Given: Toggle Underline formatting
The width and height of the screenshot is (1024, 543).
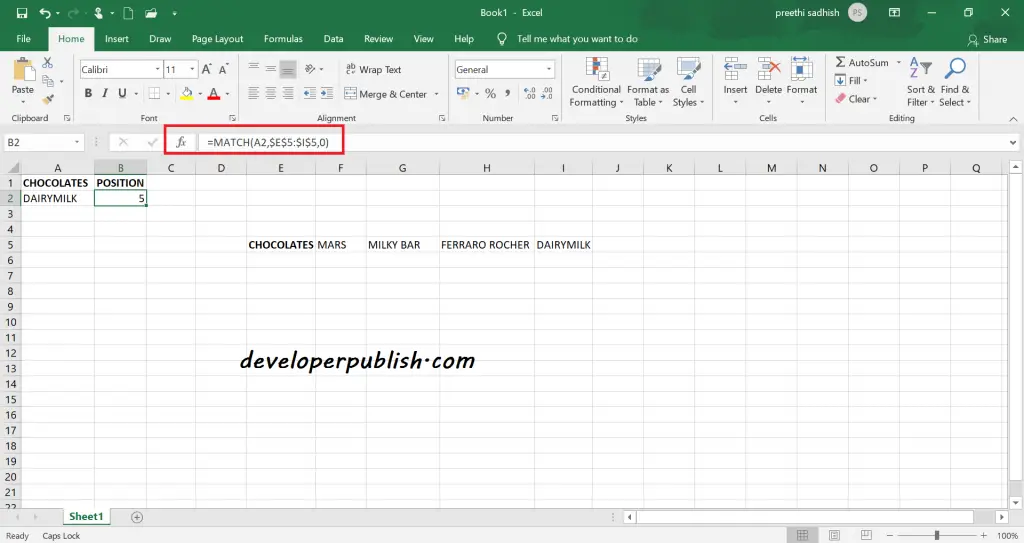Looking at the screenshot, I should 122,93.
